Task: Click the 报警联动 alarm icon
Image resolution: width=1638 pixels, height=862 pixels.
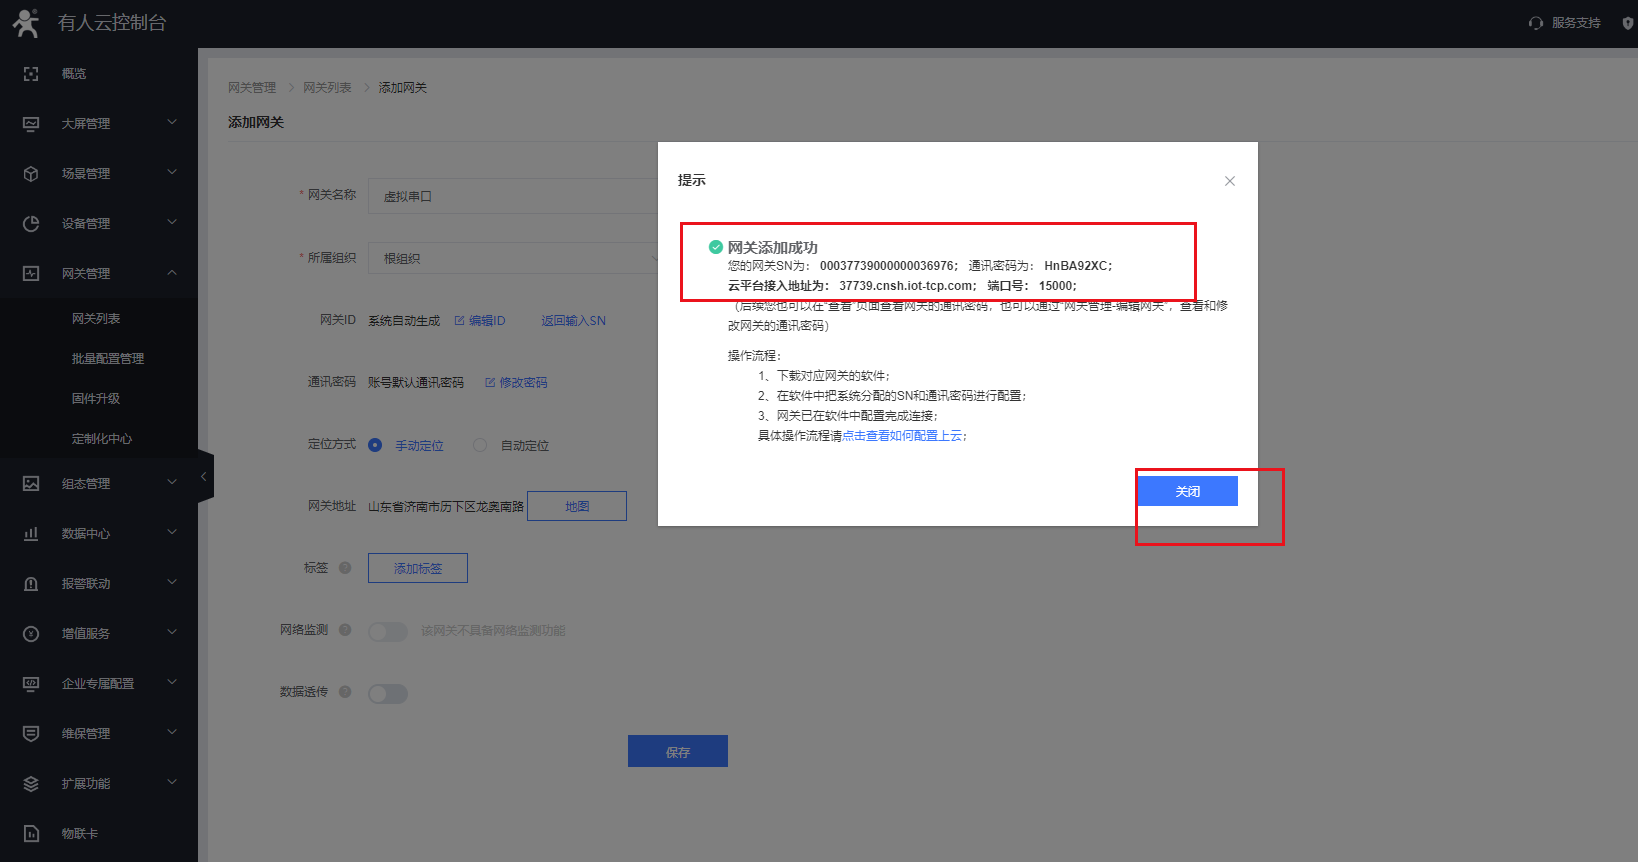Action: [31, 584]
